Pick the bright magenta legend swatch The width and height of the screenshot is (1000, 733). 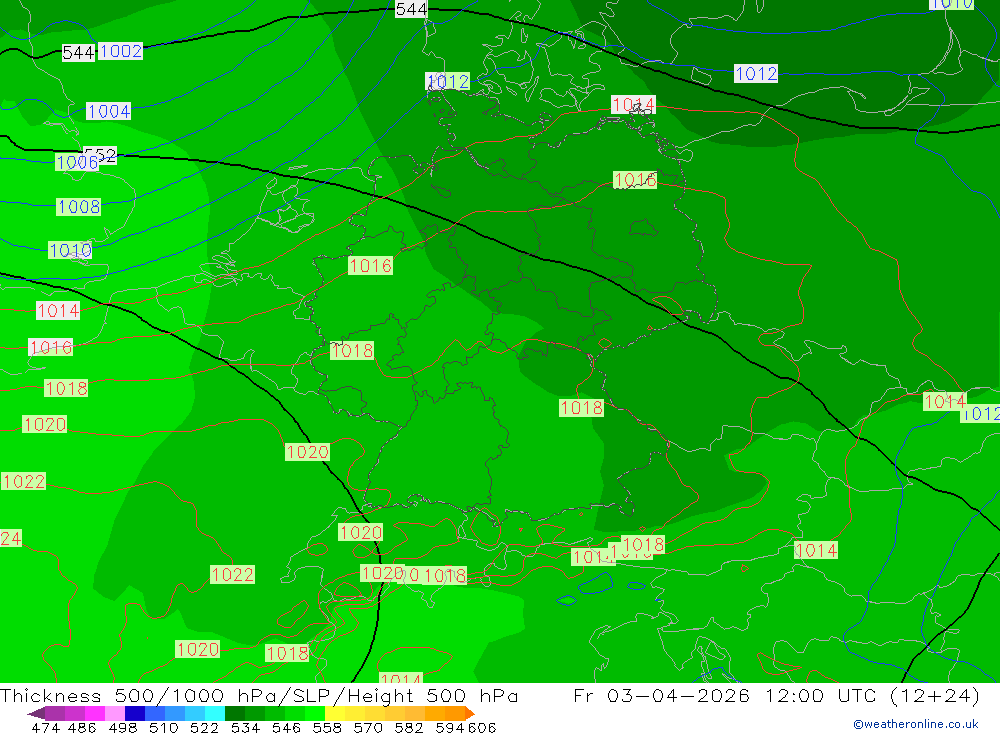pyautogui.click(x=95, y=713)
